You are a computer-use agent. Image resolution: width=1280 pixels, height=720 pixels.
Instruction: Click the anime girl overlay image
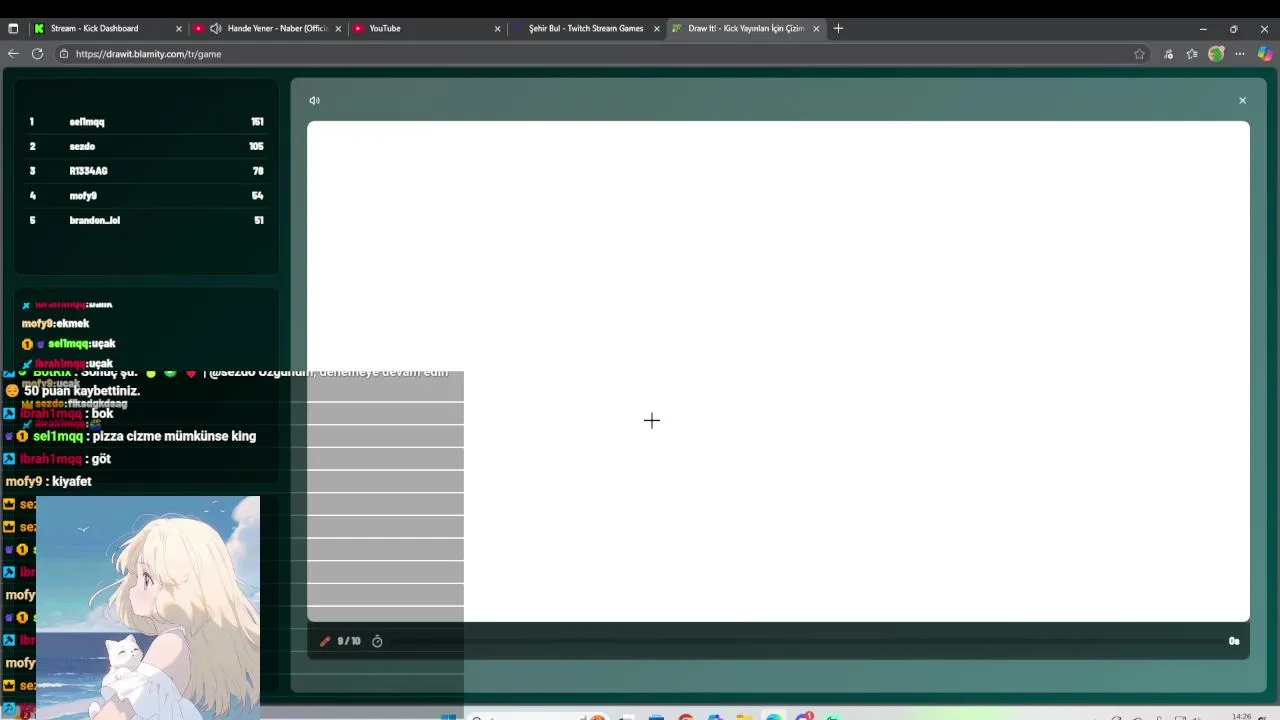coord(148,607)
